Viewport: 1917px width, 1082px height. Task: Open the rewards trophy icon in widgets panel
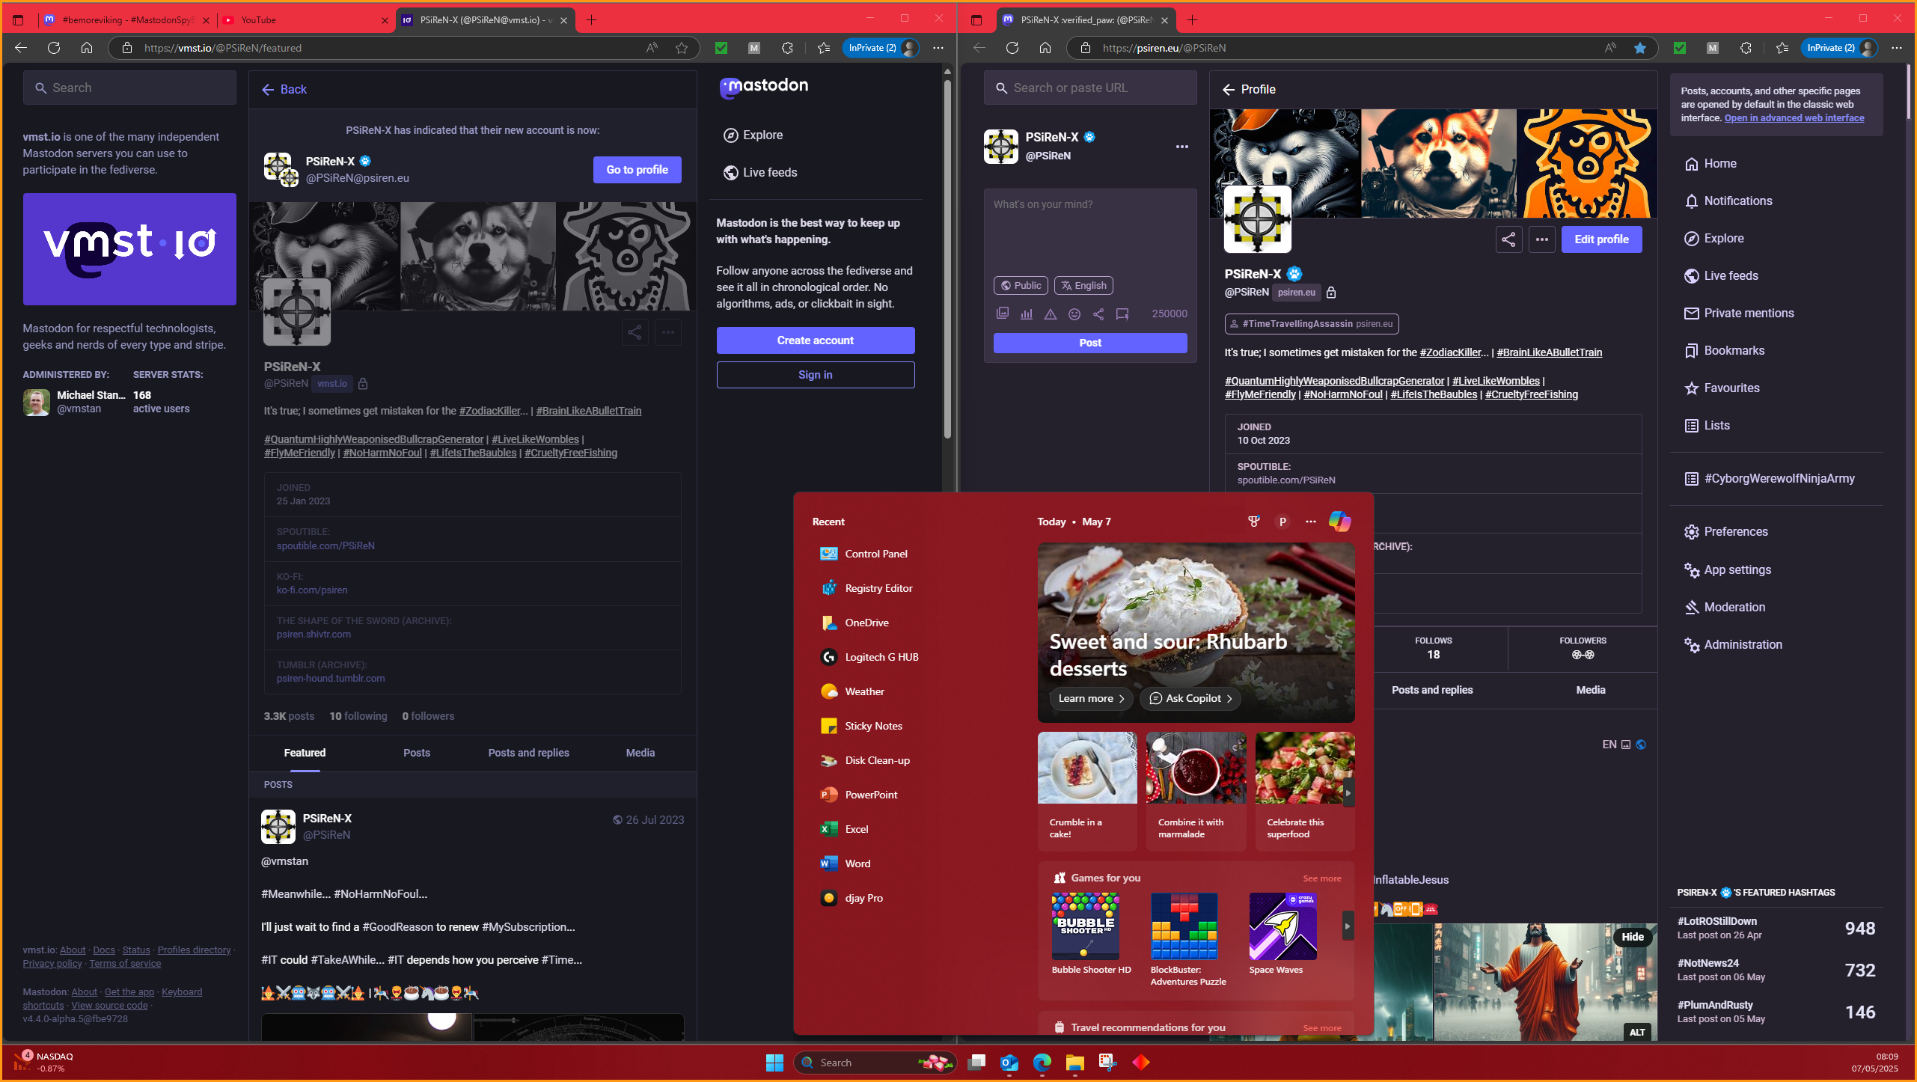(x=1254, y=521)
